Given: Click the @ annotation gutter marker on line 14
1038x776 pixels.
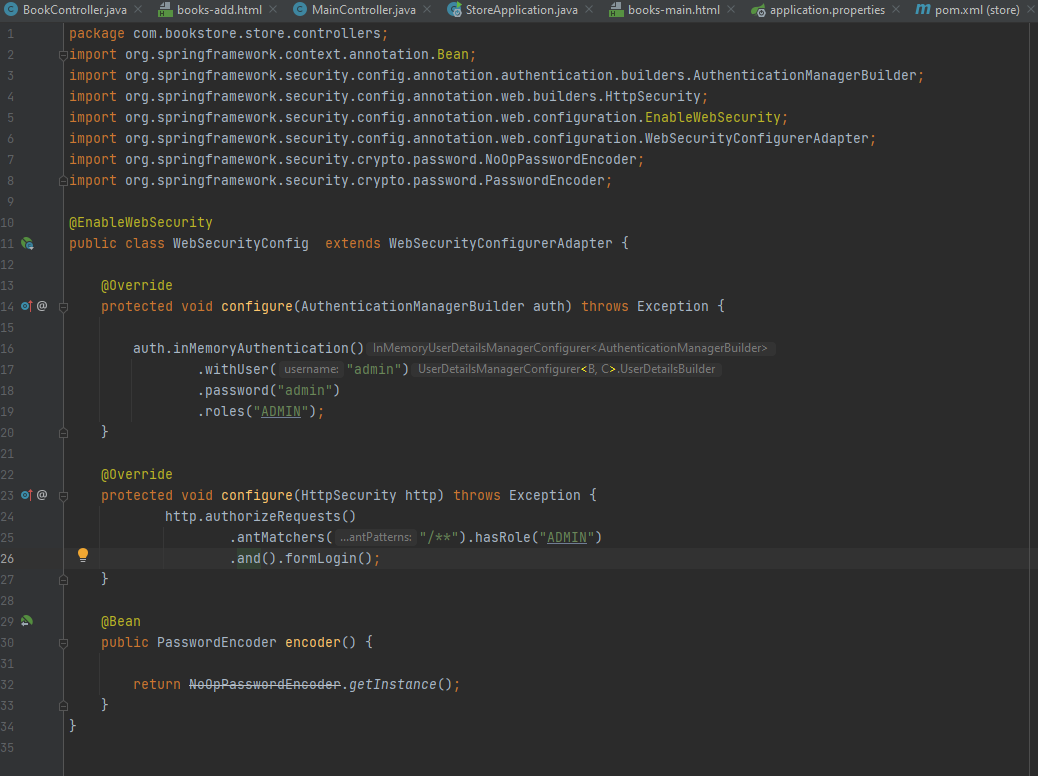Looking at the screenshot, I should [42, 306].
